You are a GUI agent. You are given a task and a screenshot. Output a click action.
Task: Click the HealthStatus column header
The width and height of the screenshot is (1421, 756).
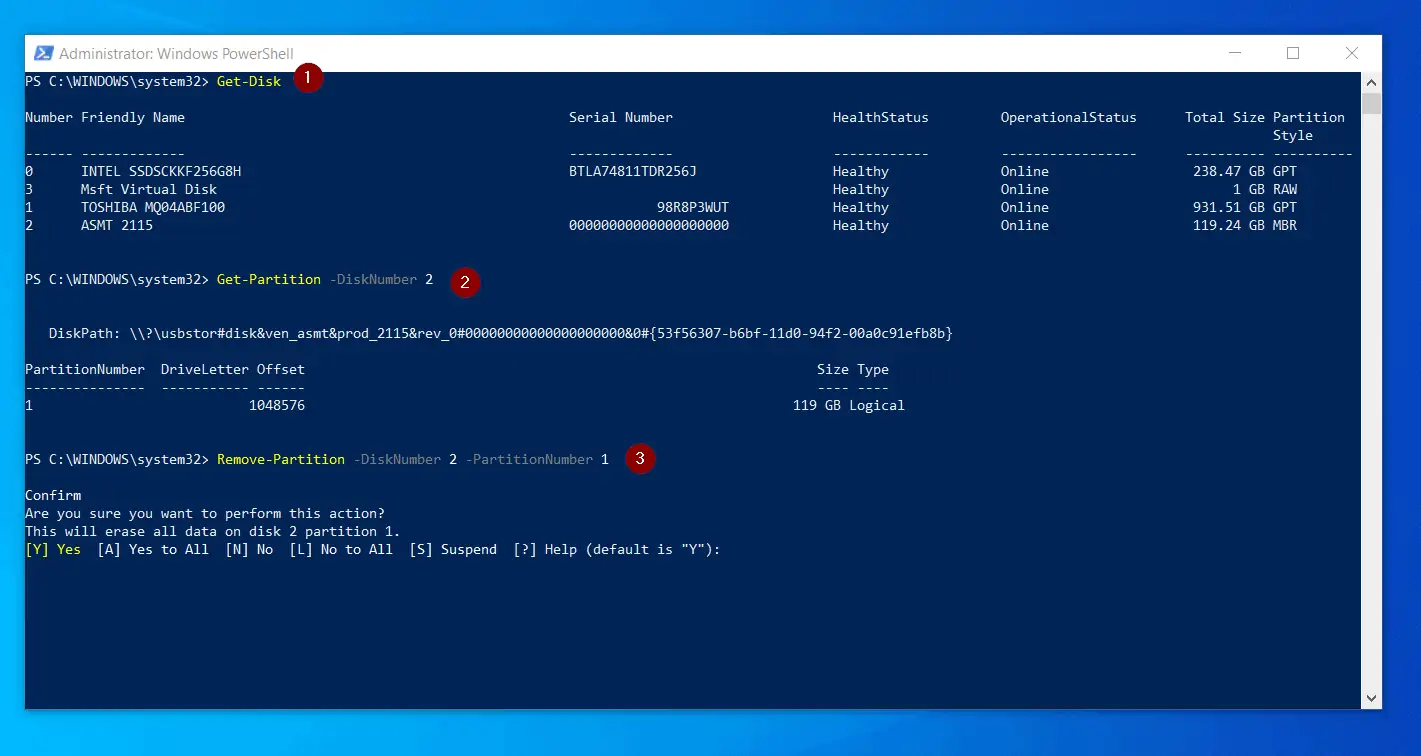[881, 117]
